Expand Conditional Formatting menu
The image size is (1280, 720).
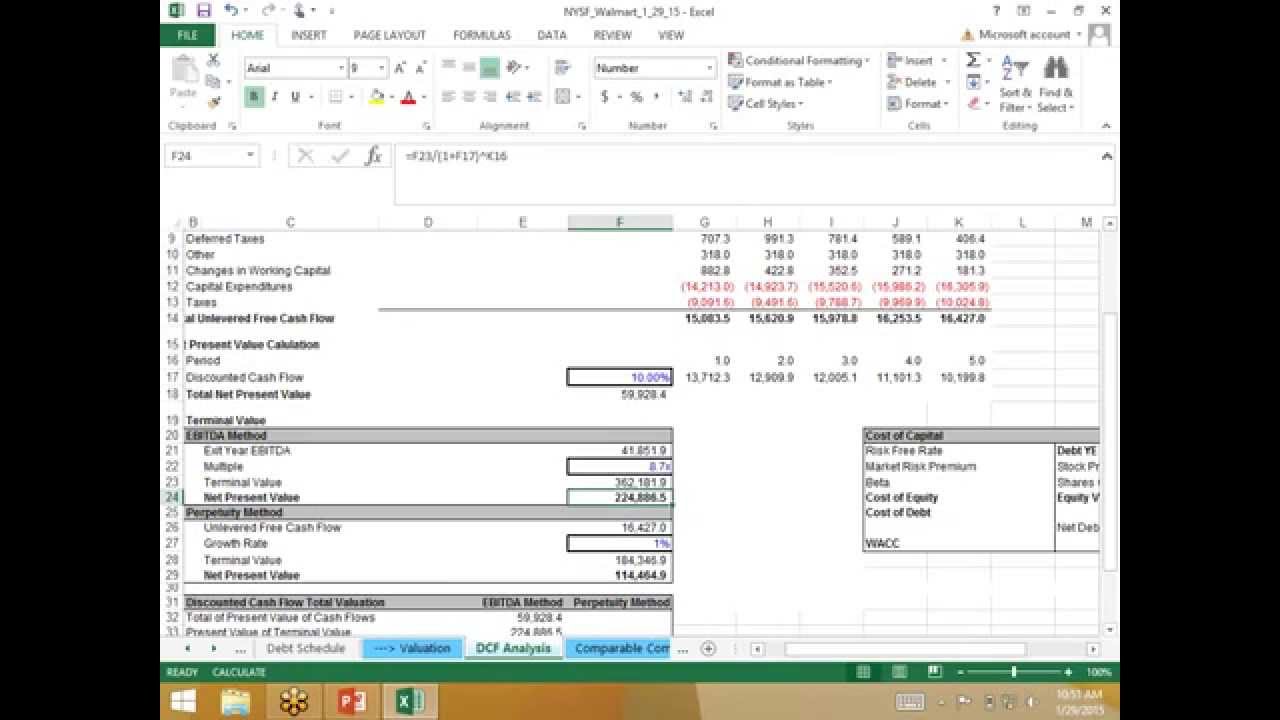coord(798,60)
